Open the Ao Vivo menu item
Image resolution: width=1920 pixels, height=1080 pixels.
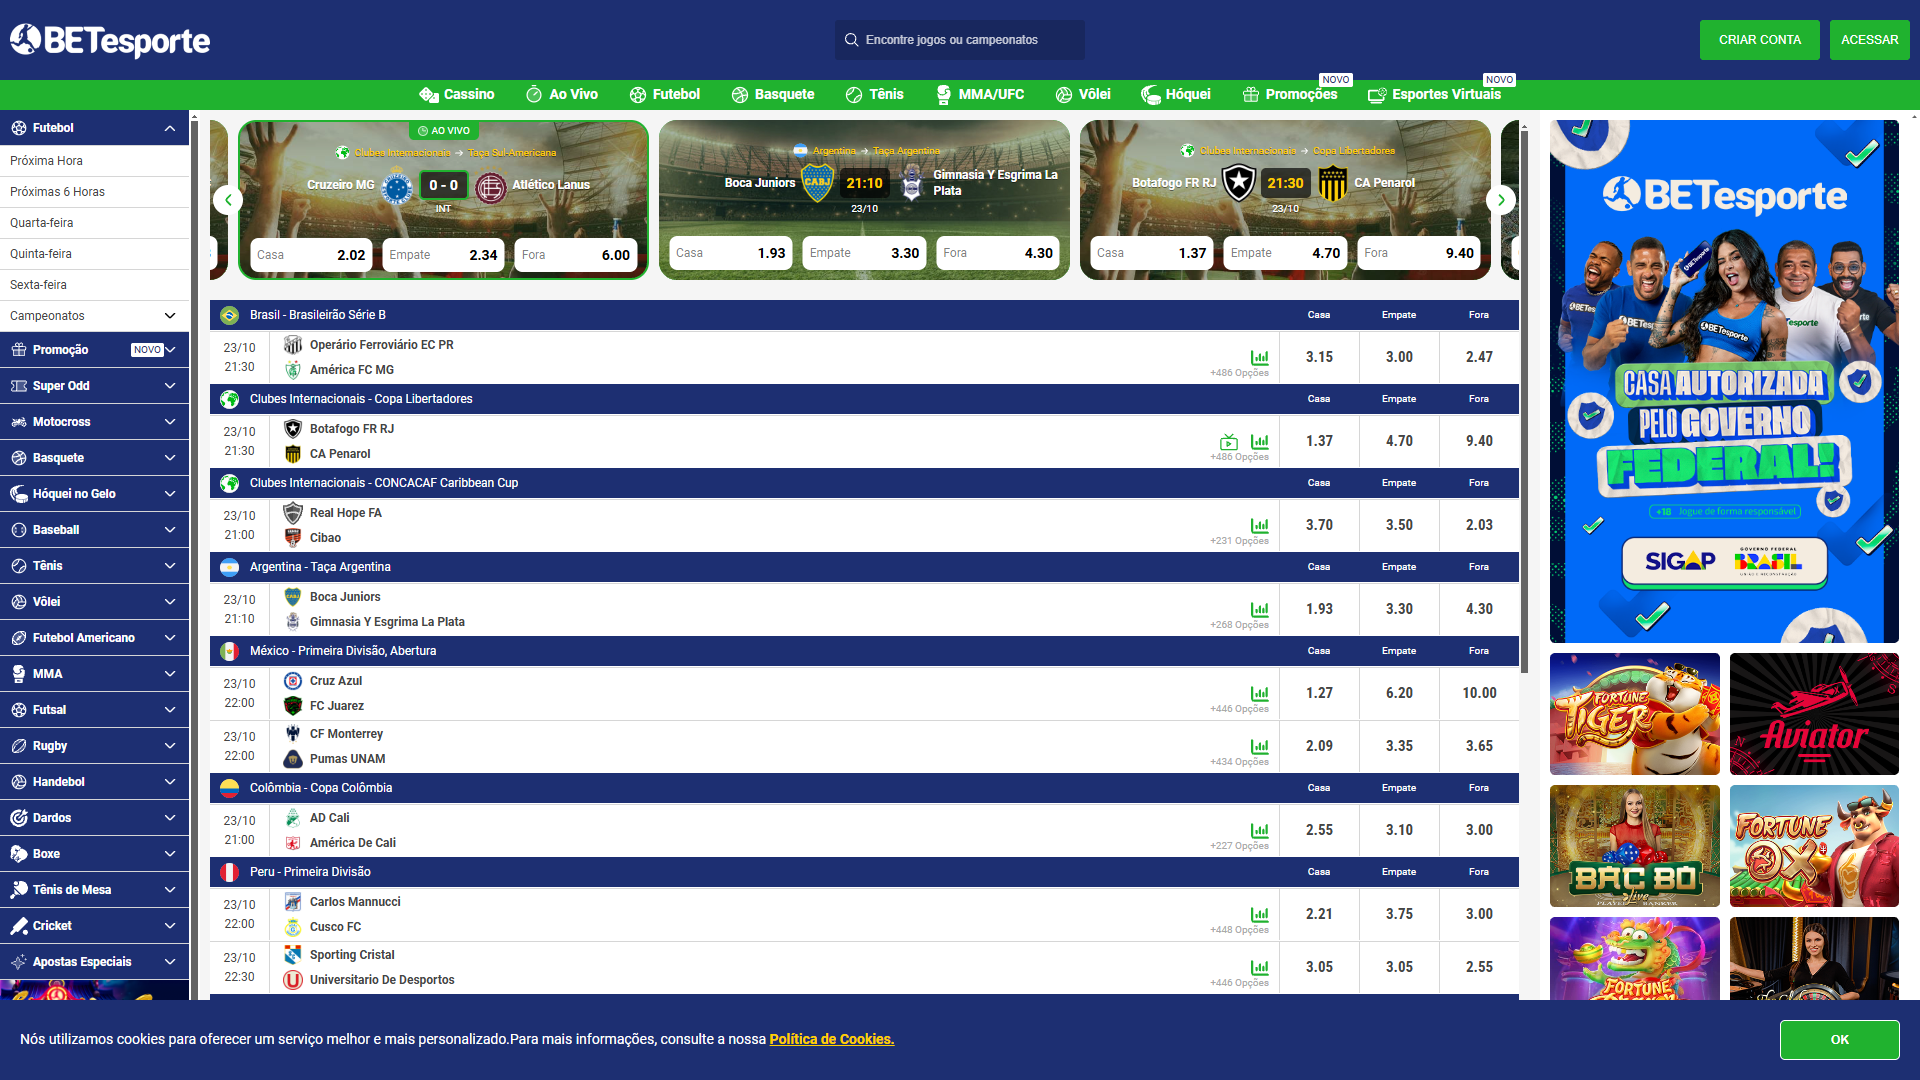[562, 95]
